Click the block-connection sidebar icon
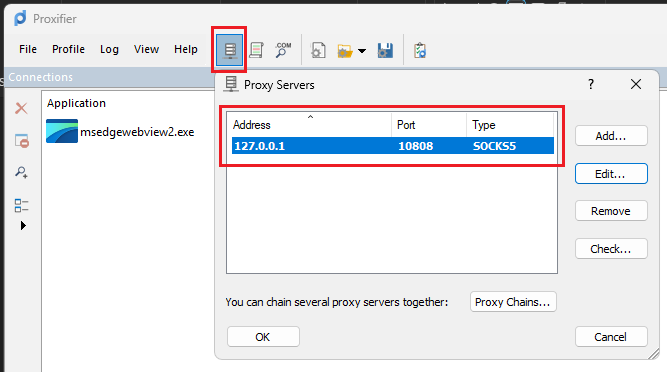 (x=22, y=141)
